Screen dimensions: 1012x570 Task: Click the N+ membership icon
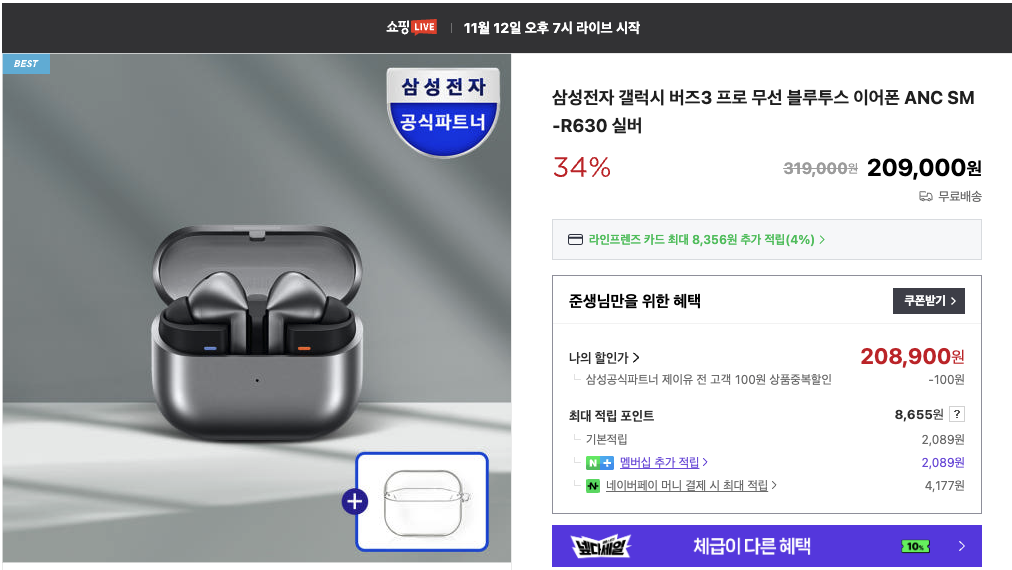pos(600,463)
